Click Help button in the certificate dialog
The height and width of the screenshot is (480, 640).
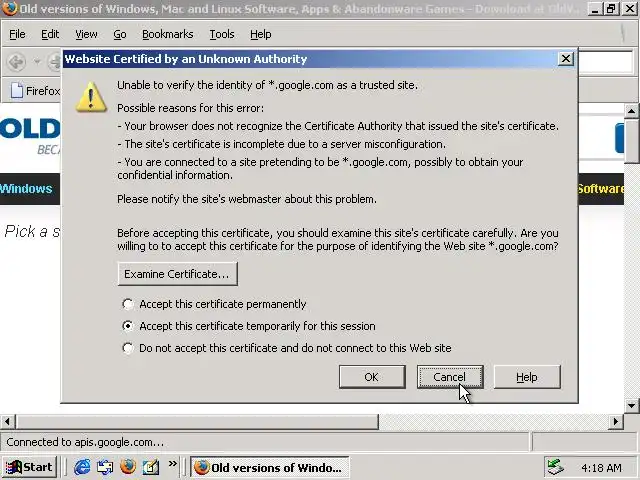[x=527, y=377]
